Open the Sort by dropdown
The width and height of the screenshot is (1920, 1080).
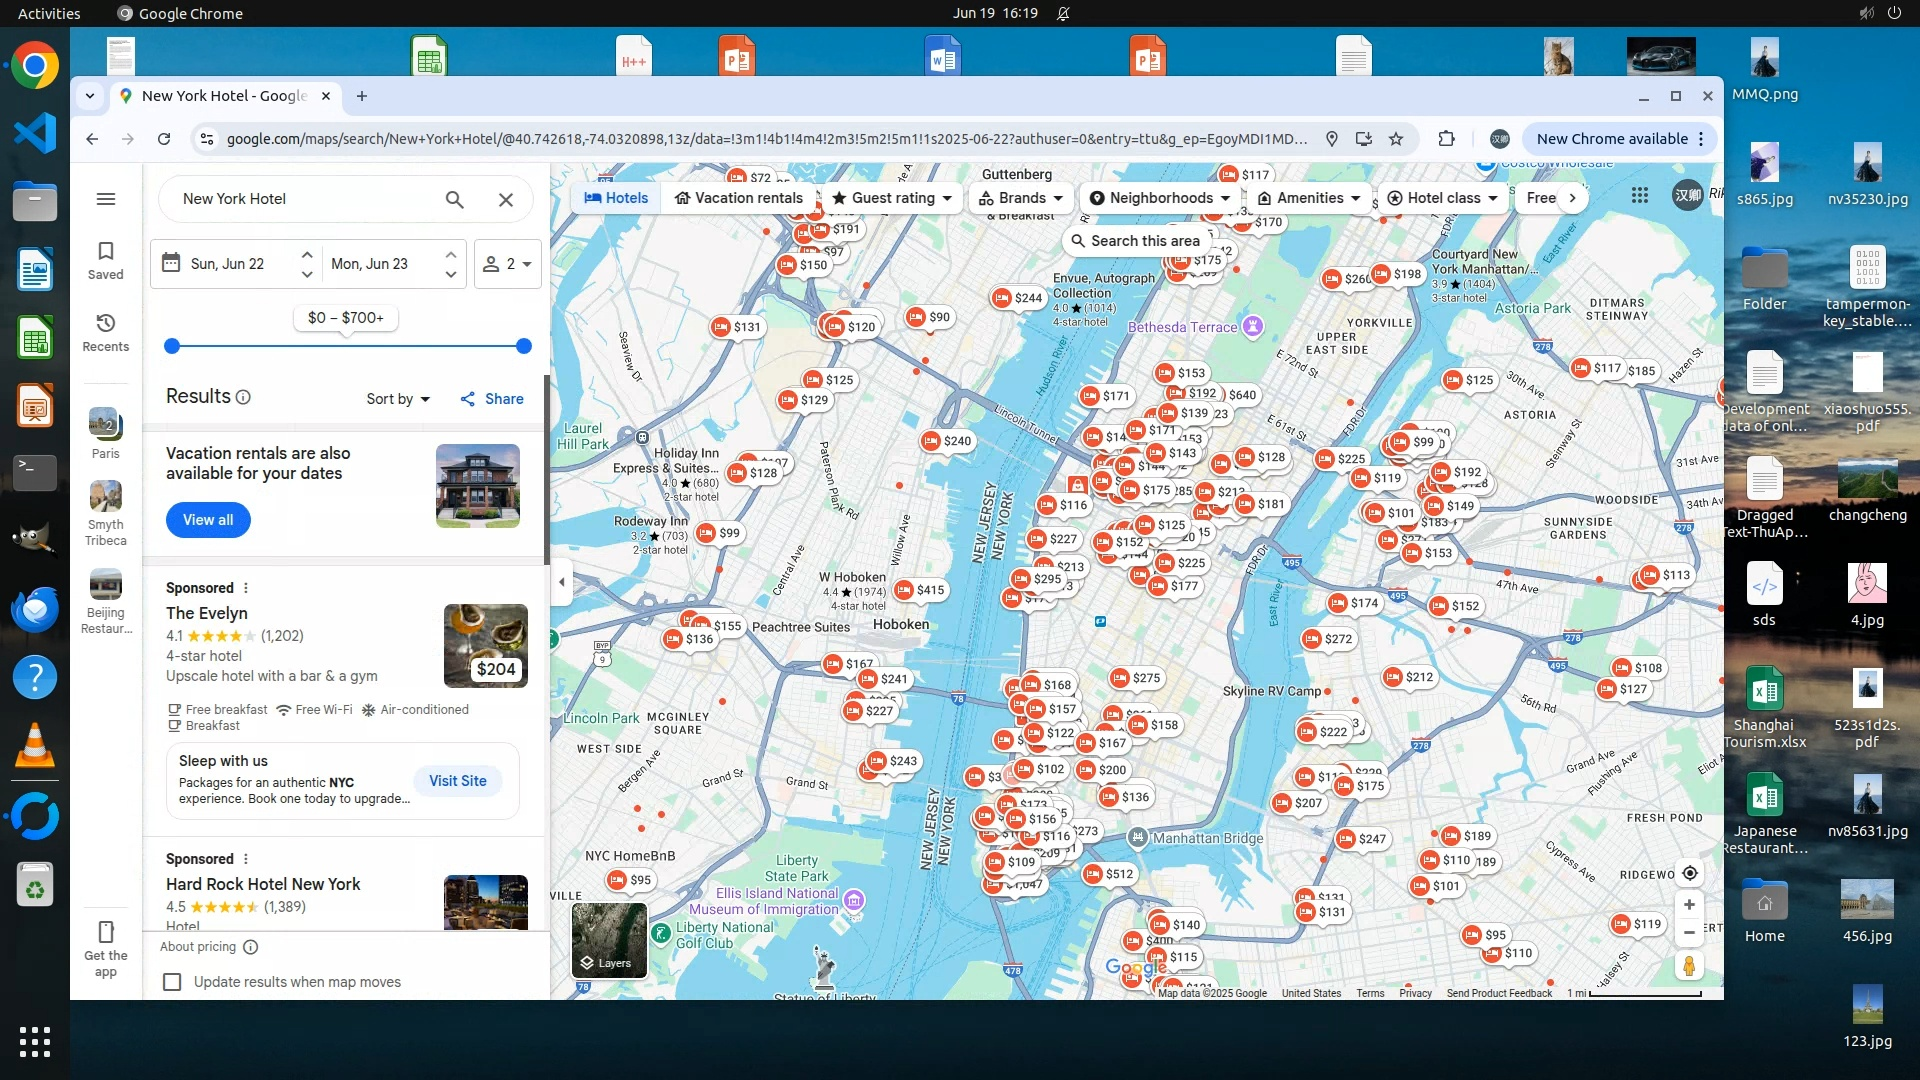coord(398,399)
